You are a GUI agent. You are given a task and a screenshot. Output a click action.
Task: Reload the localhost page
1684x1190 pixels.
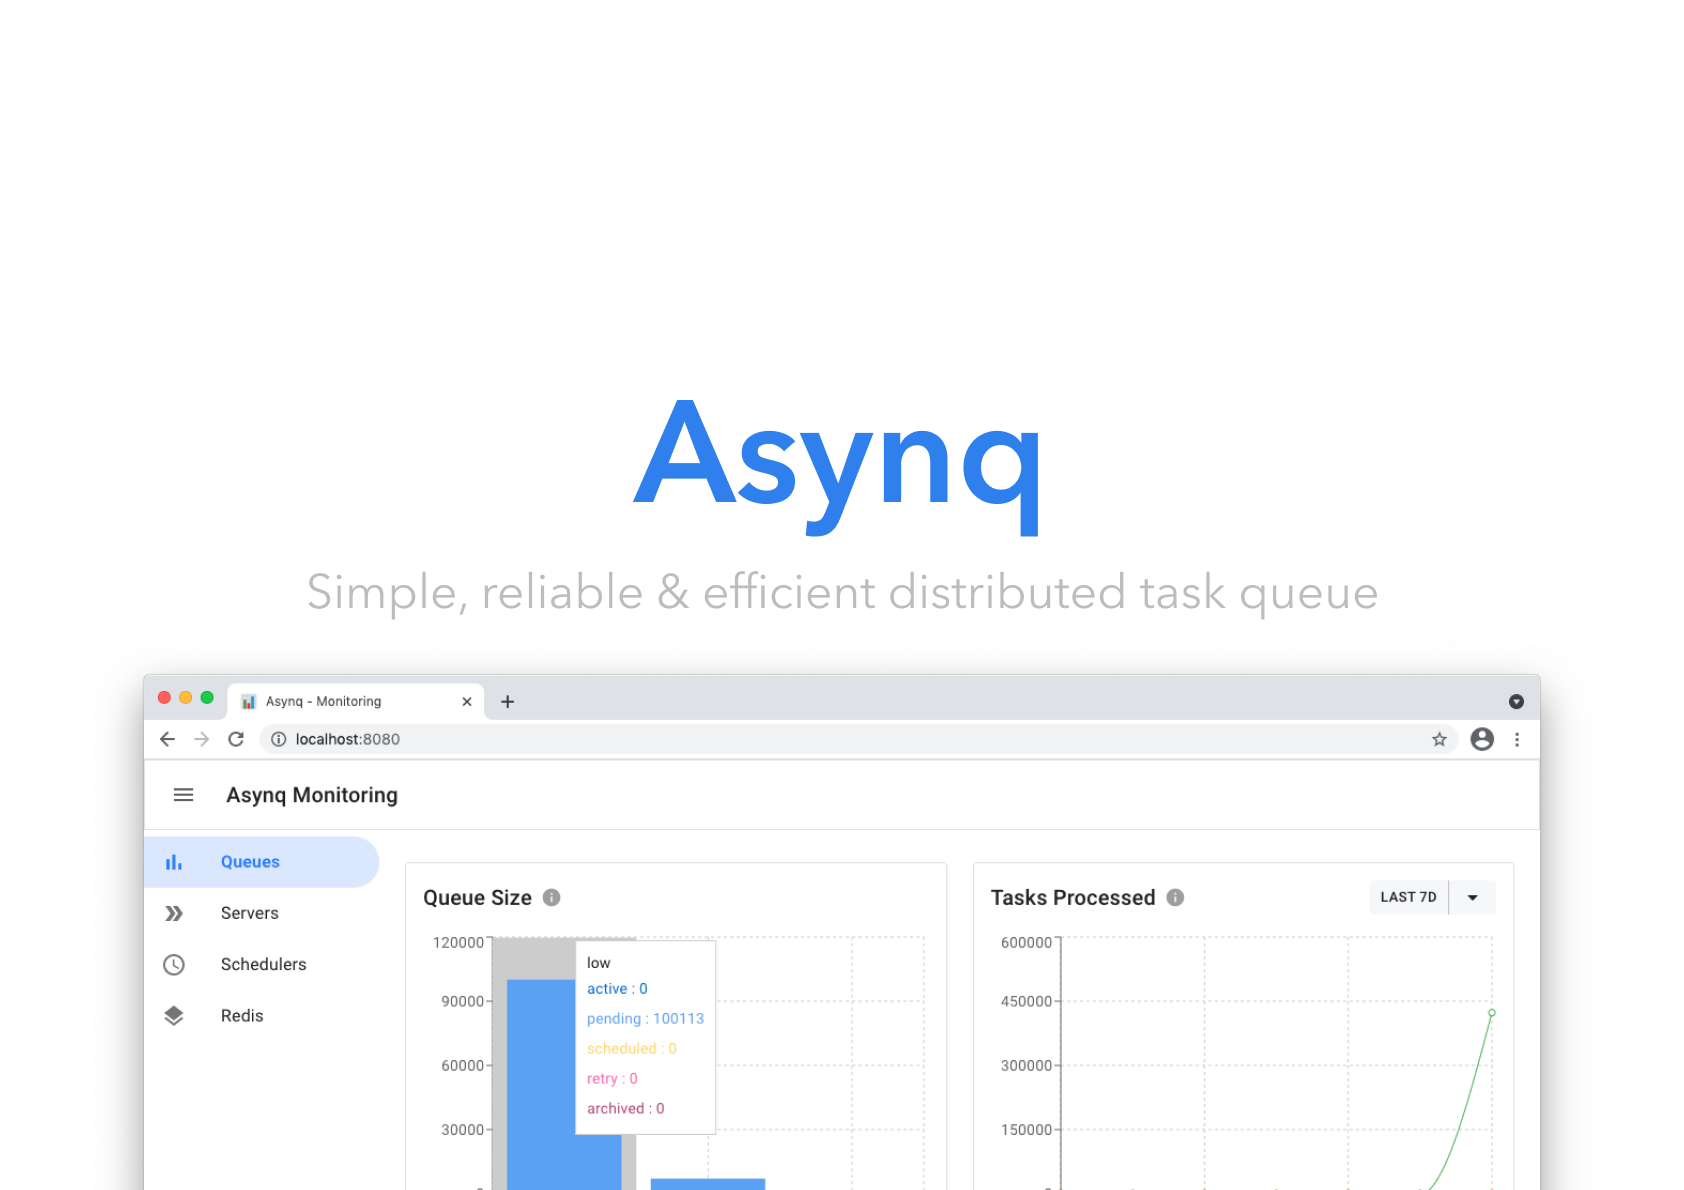(236, 739)
